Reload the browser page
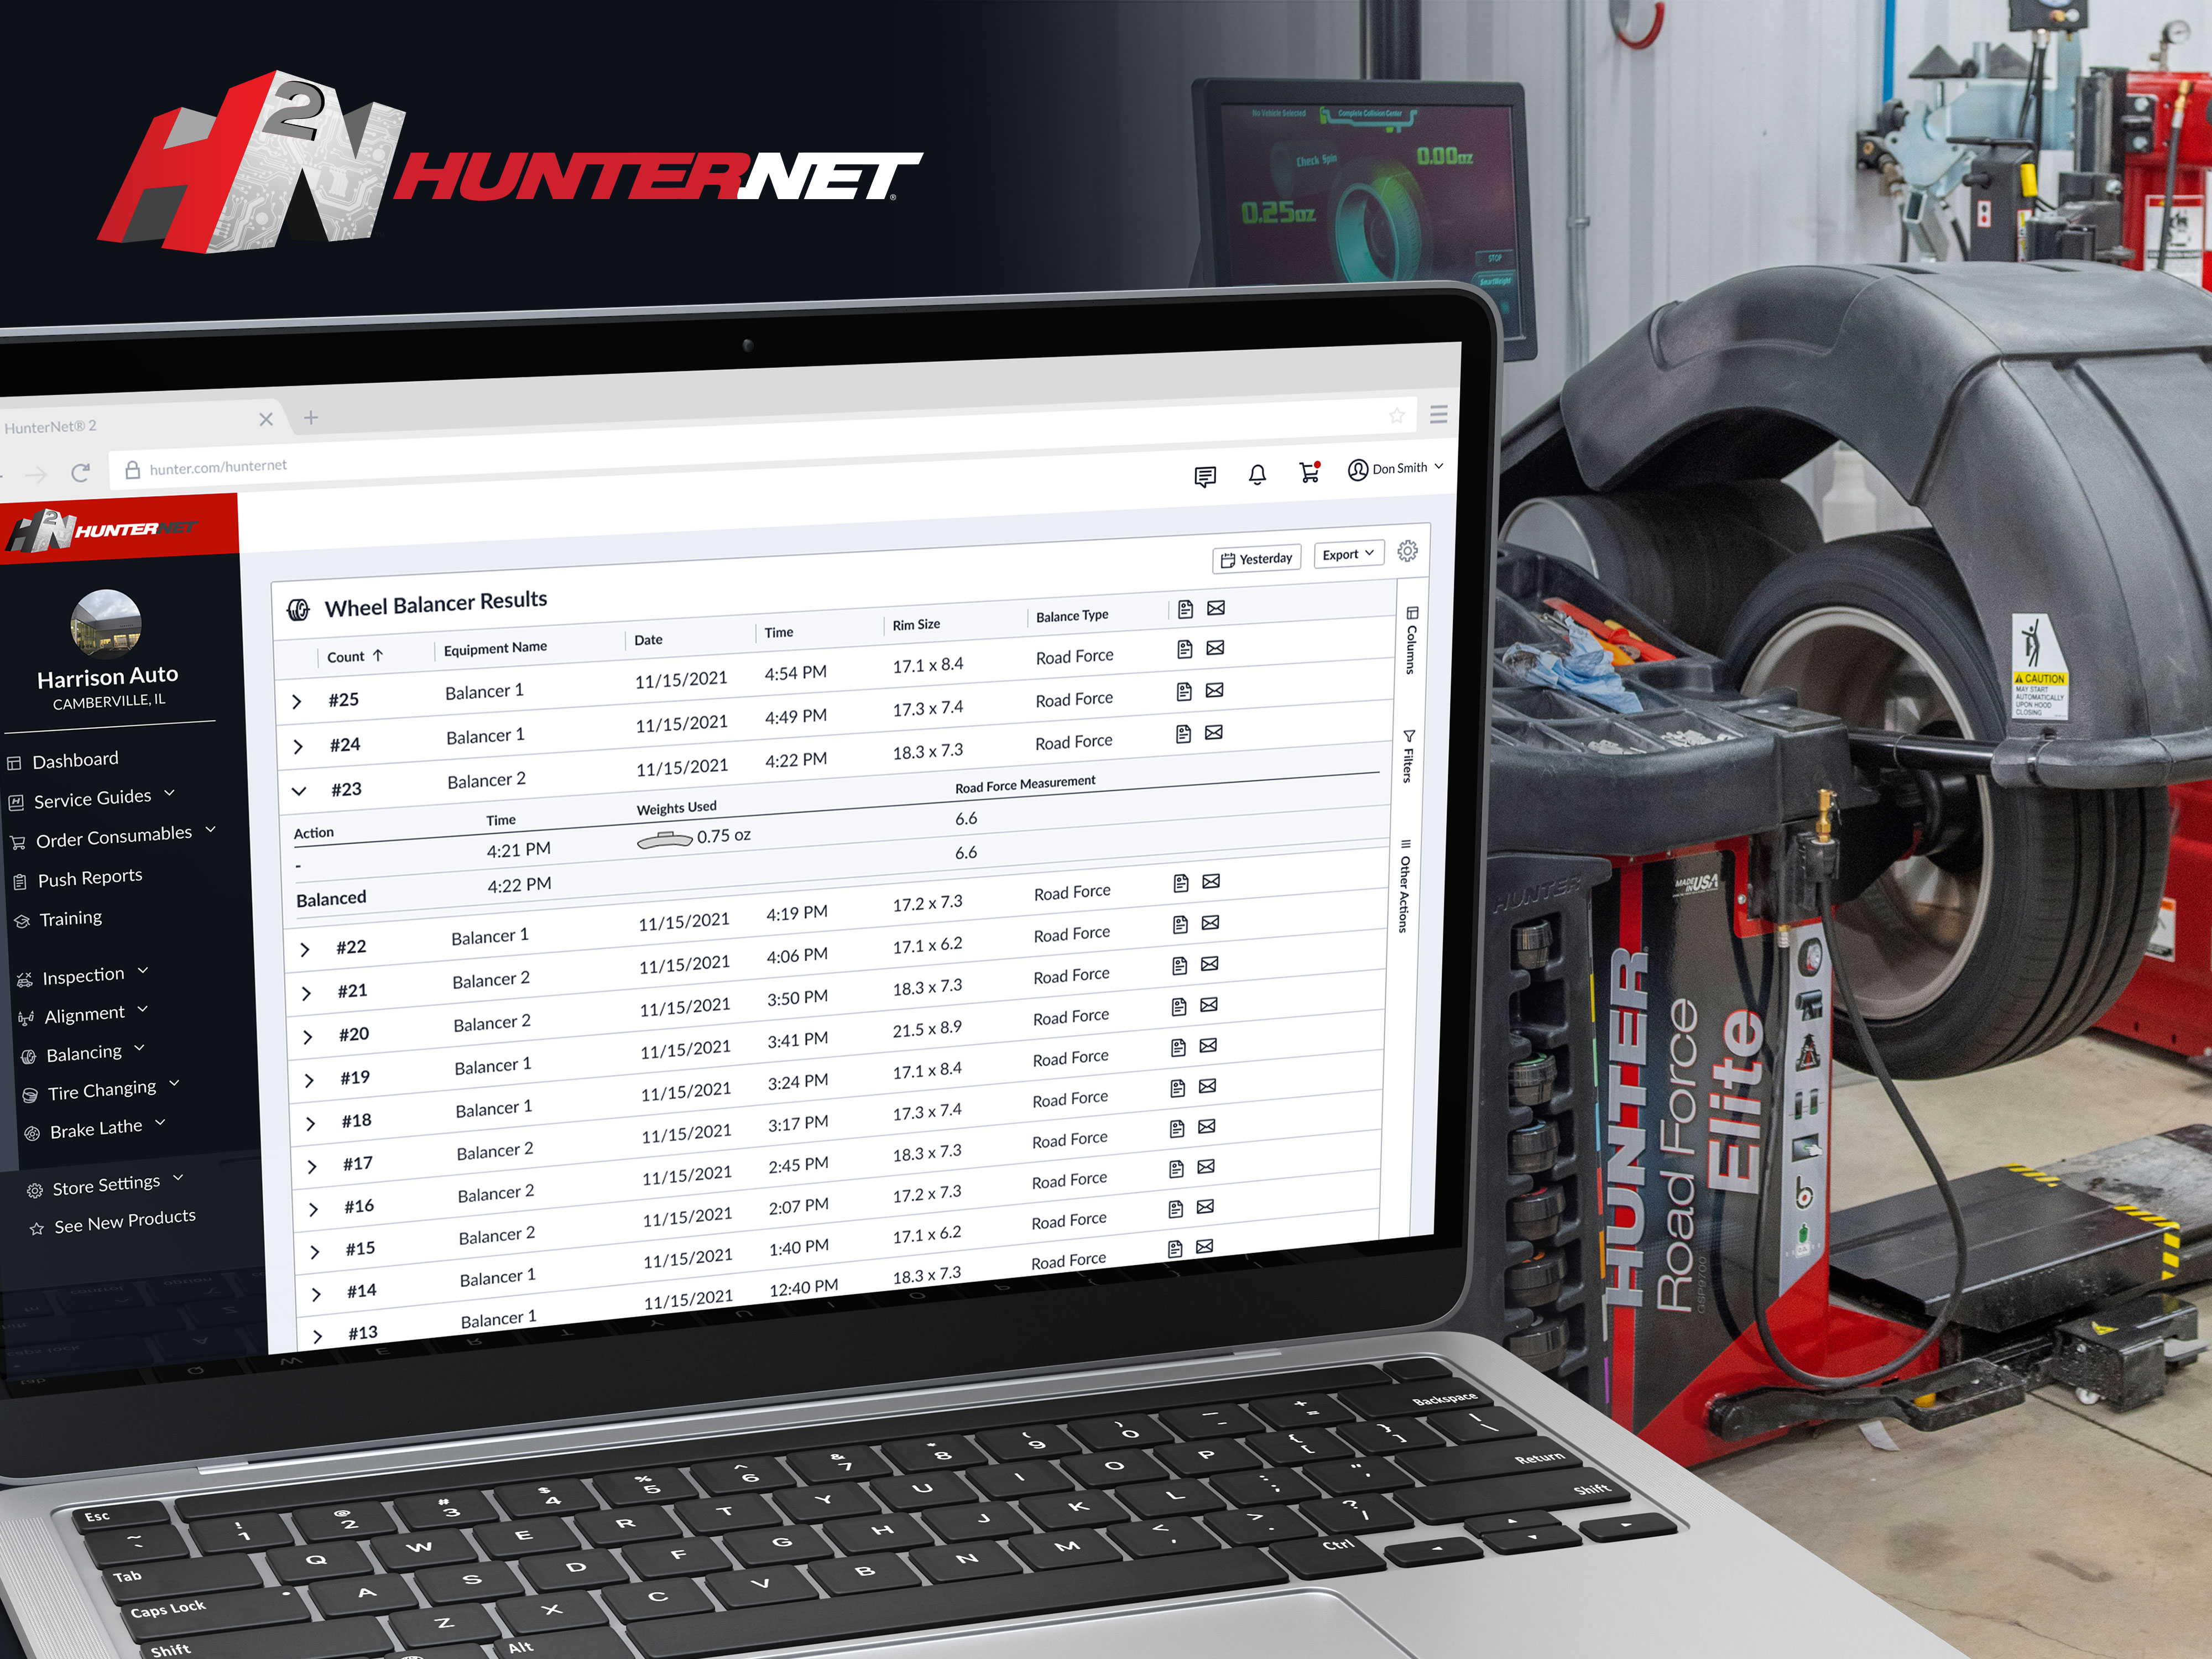 (81, 472)
